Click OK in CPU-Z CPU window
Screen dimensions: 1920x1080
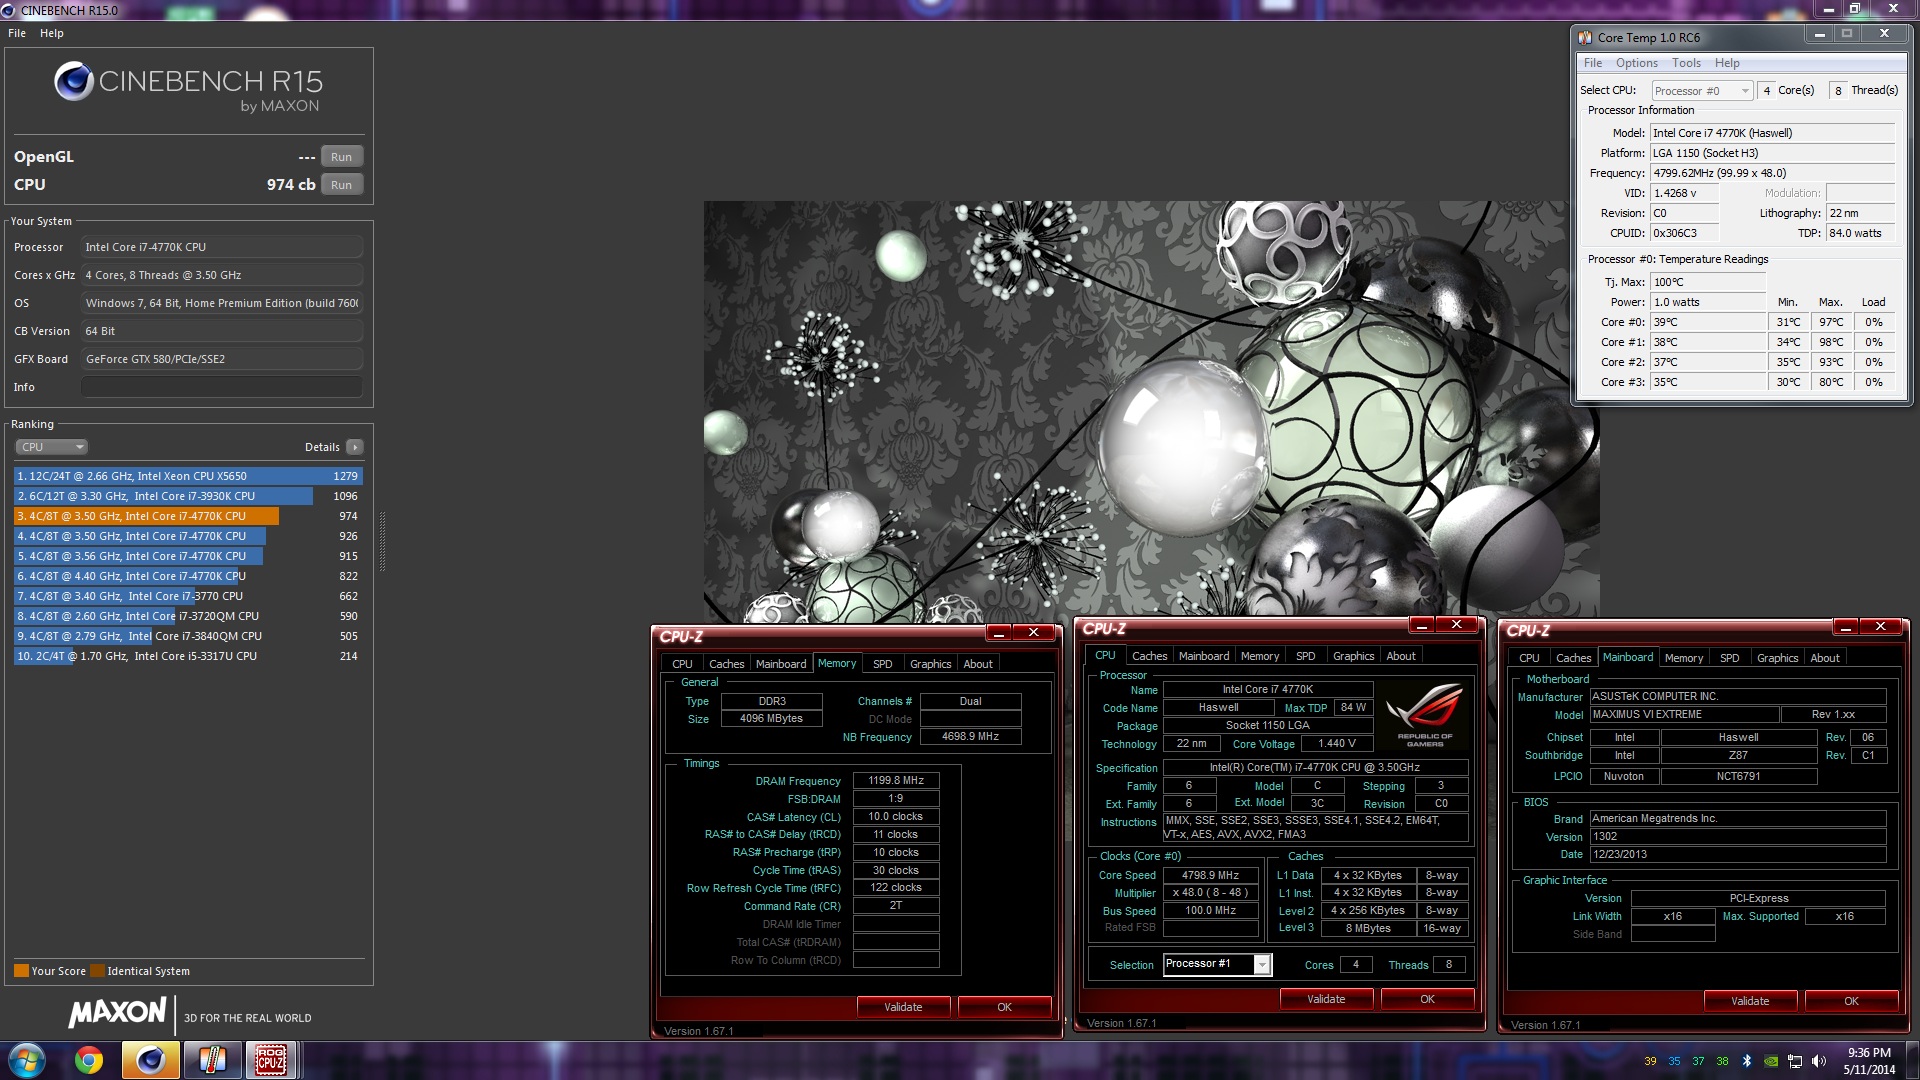coord(1427,999)
